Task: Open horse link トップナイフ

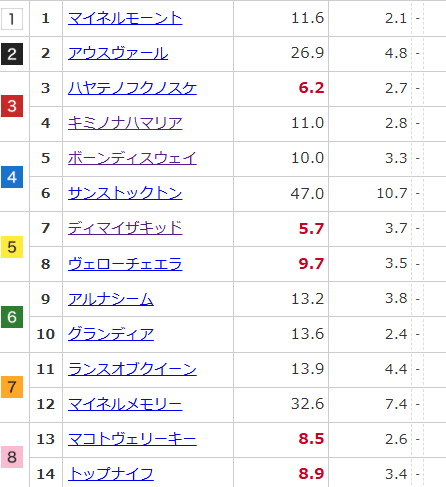Action: (111, 474)
